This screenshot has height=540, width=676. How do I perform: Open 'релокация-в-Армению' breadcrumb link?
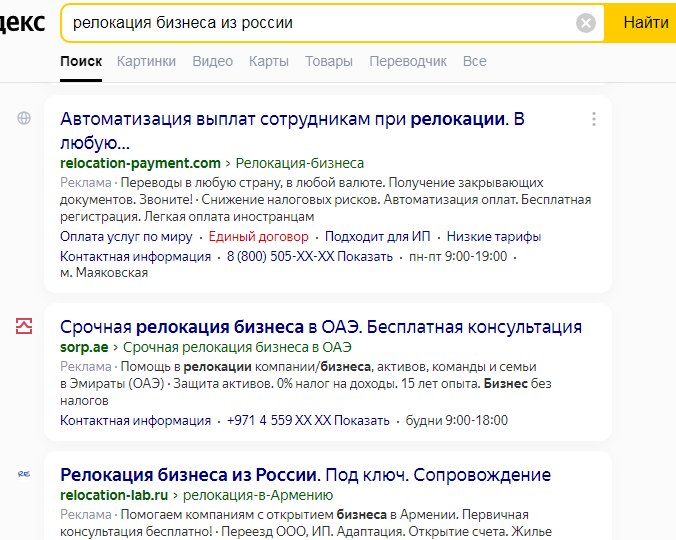(258, 495)
